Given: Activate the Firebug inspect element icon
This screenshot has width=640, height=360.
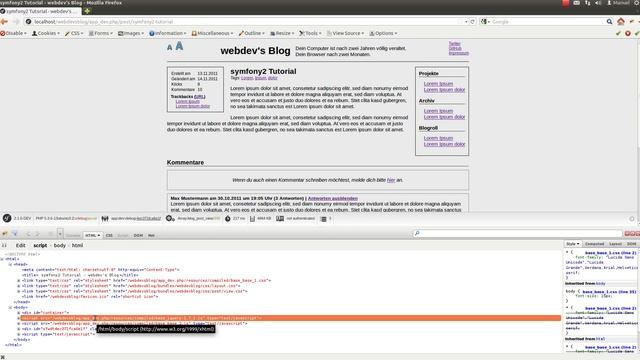Looking at the screenshot, I should (15, 234).
